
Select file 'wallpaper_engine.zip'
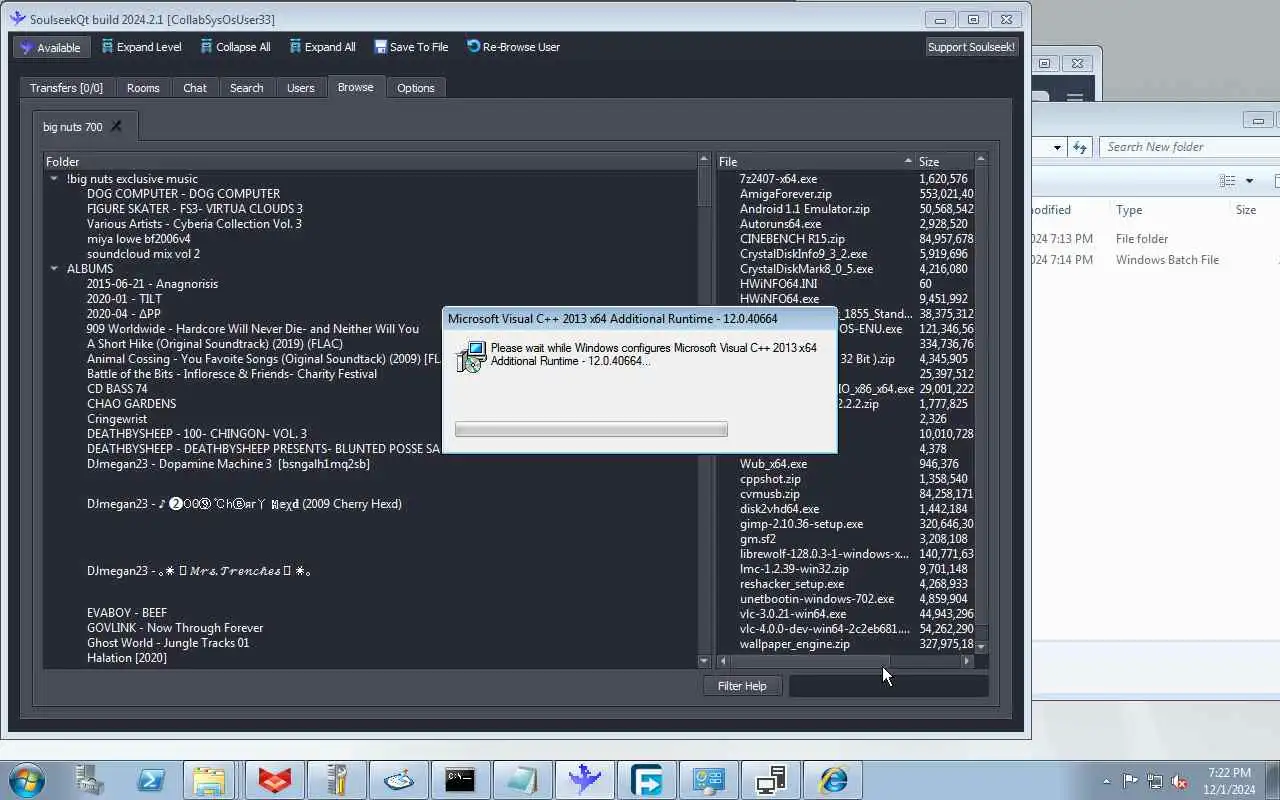point(794,644)
